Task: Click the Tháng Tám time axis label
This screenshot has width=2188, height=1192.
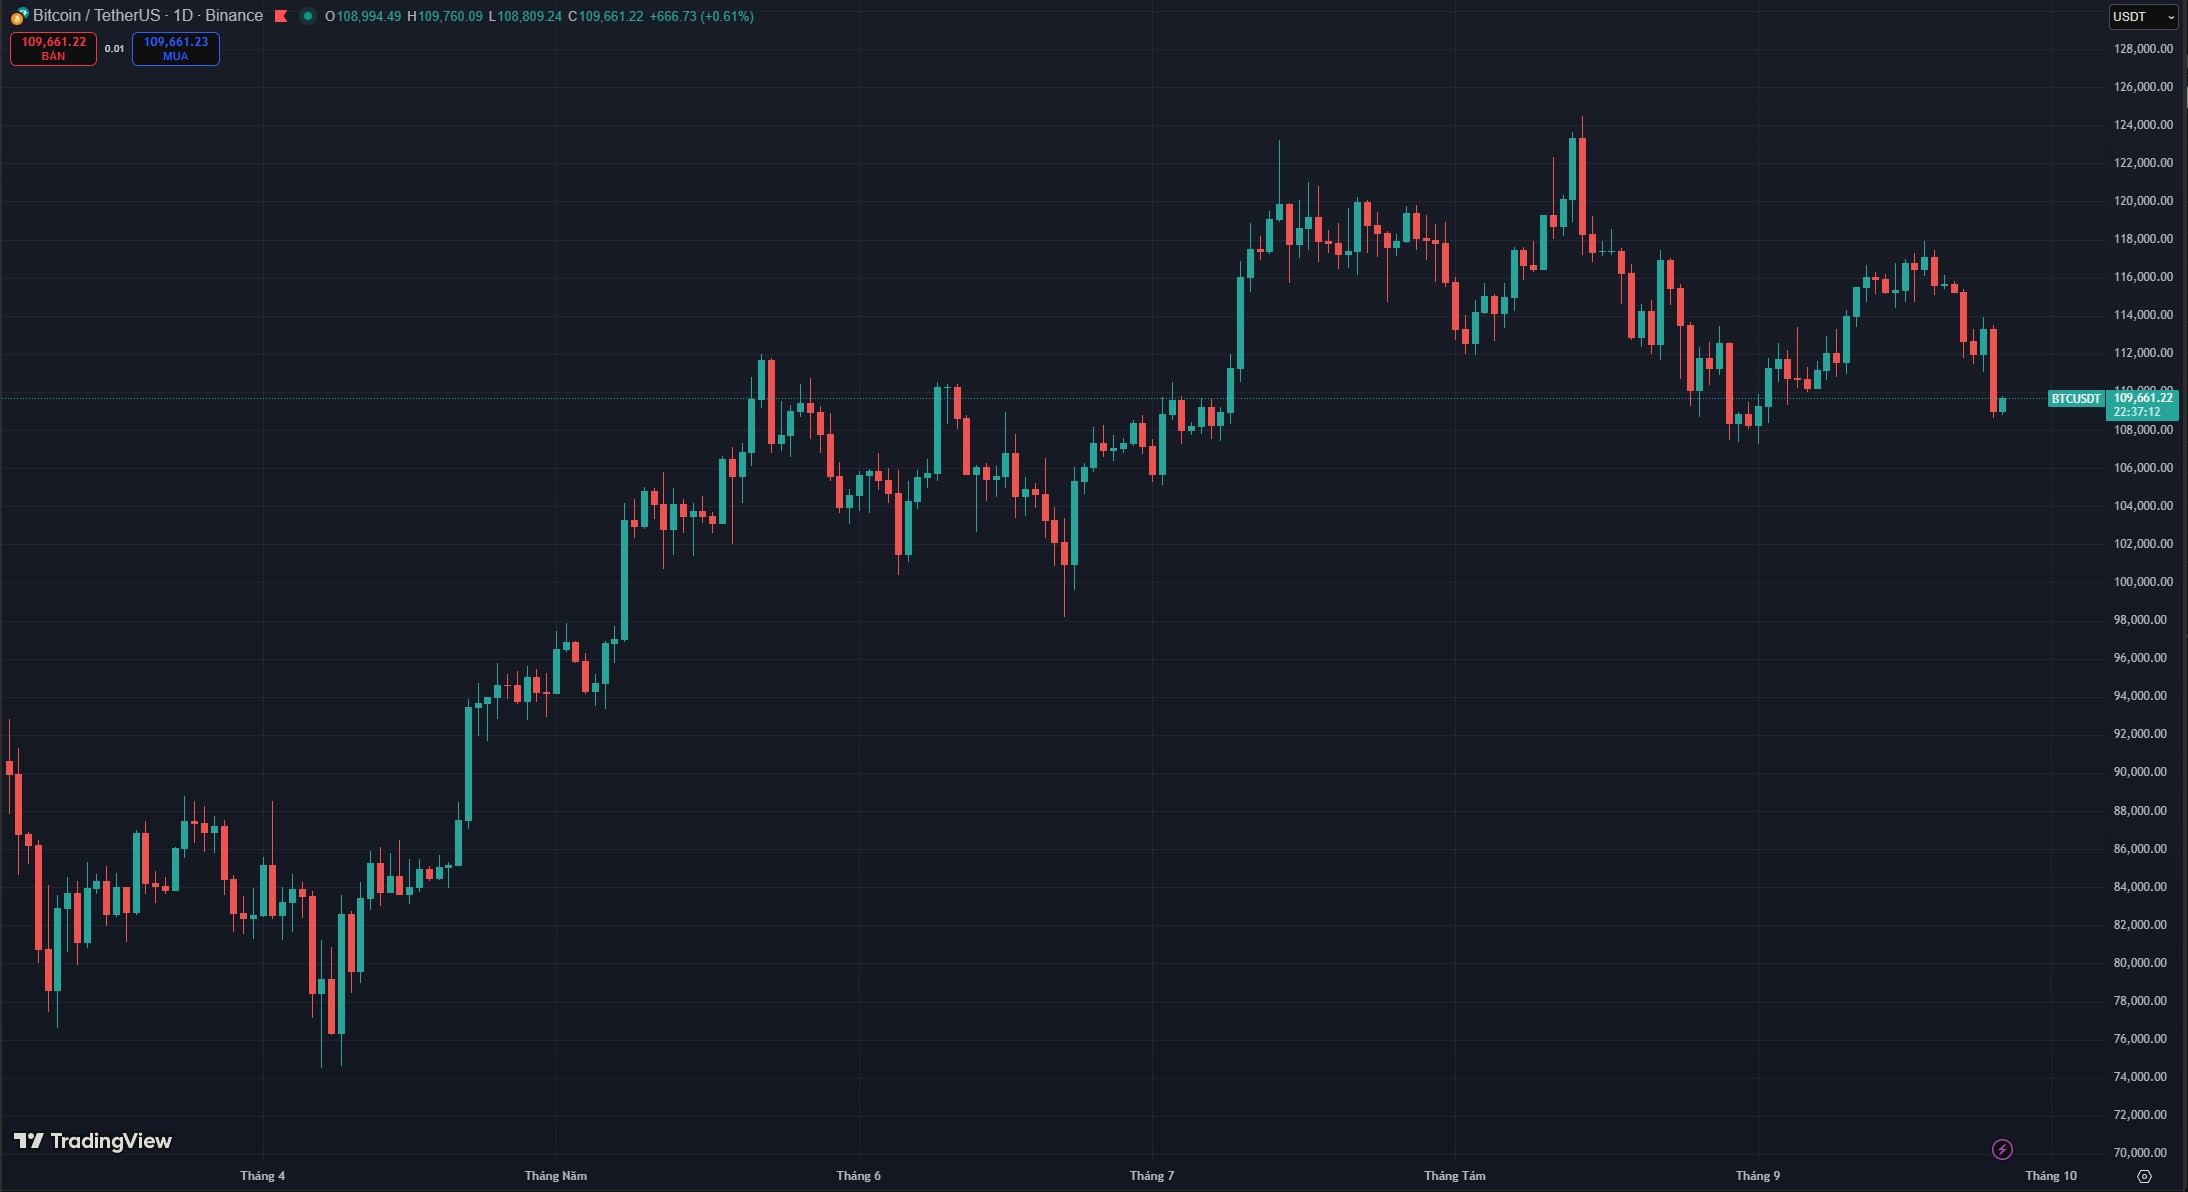Action: coord(1454,1176)
